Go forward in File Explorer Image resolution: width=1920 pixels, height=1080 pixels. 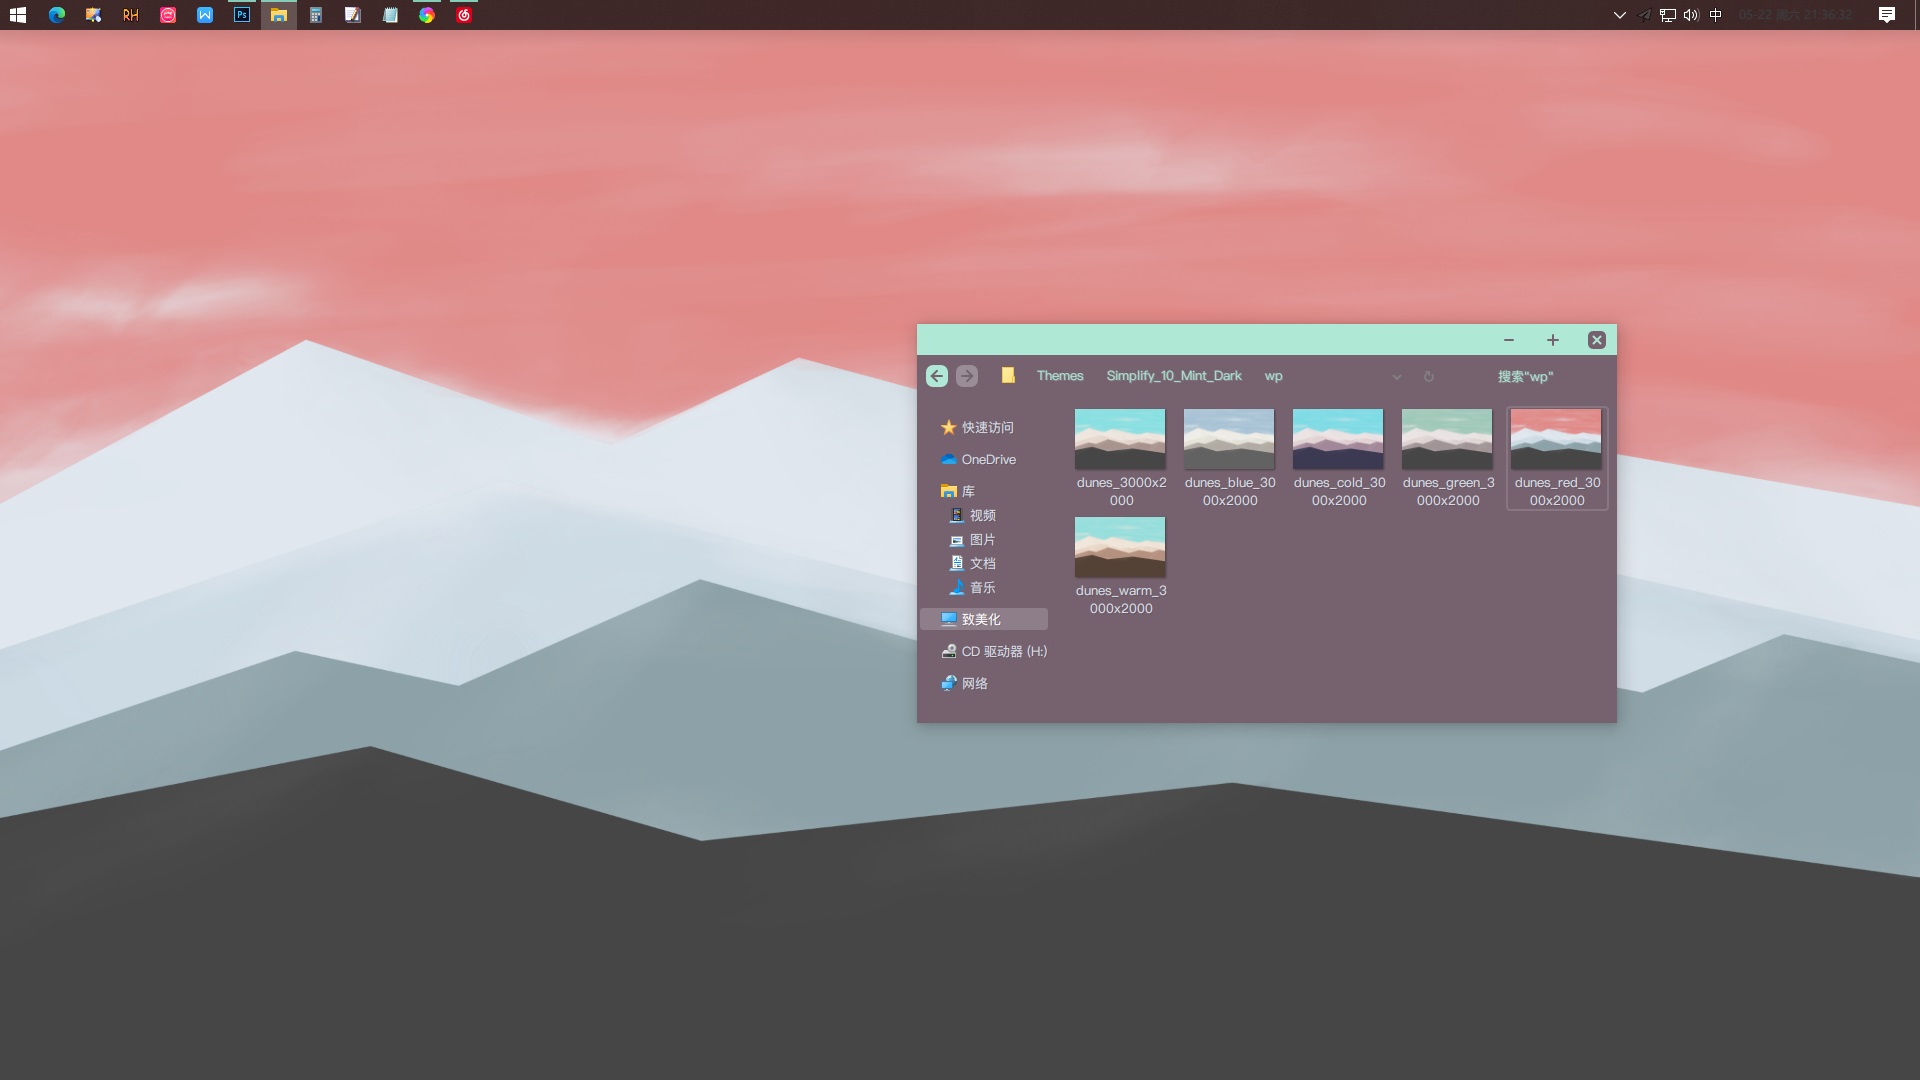[x=967, y=376]
